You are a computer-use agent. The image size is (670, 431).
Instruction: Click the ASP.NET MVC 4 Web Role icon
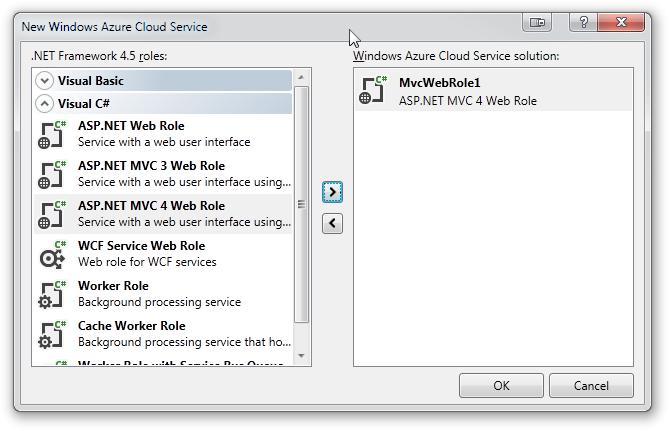coord(52,214)
